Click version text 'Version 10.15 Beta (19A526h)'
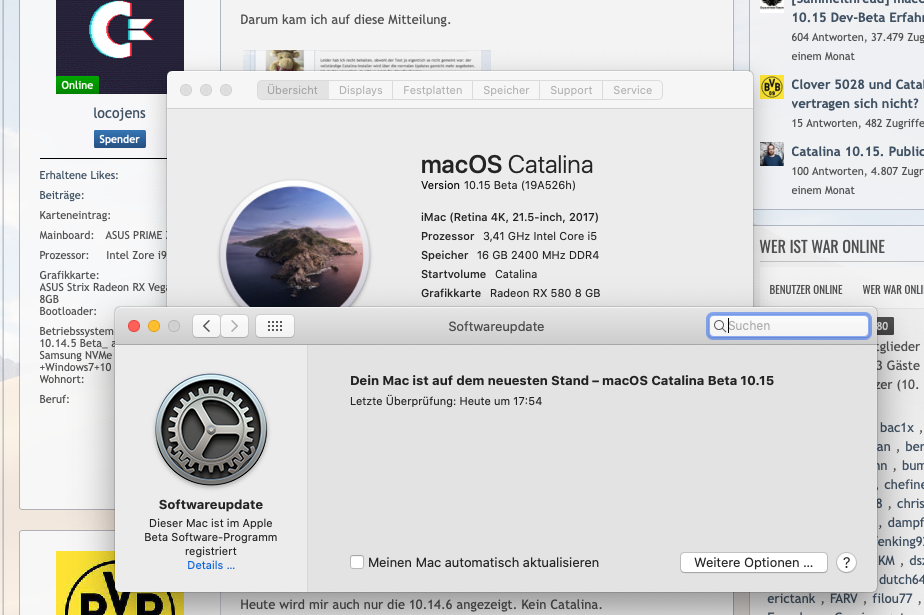Image resolution: width=924 pixels, height=615 pixels. click(498, 185)
